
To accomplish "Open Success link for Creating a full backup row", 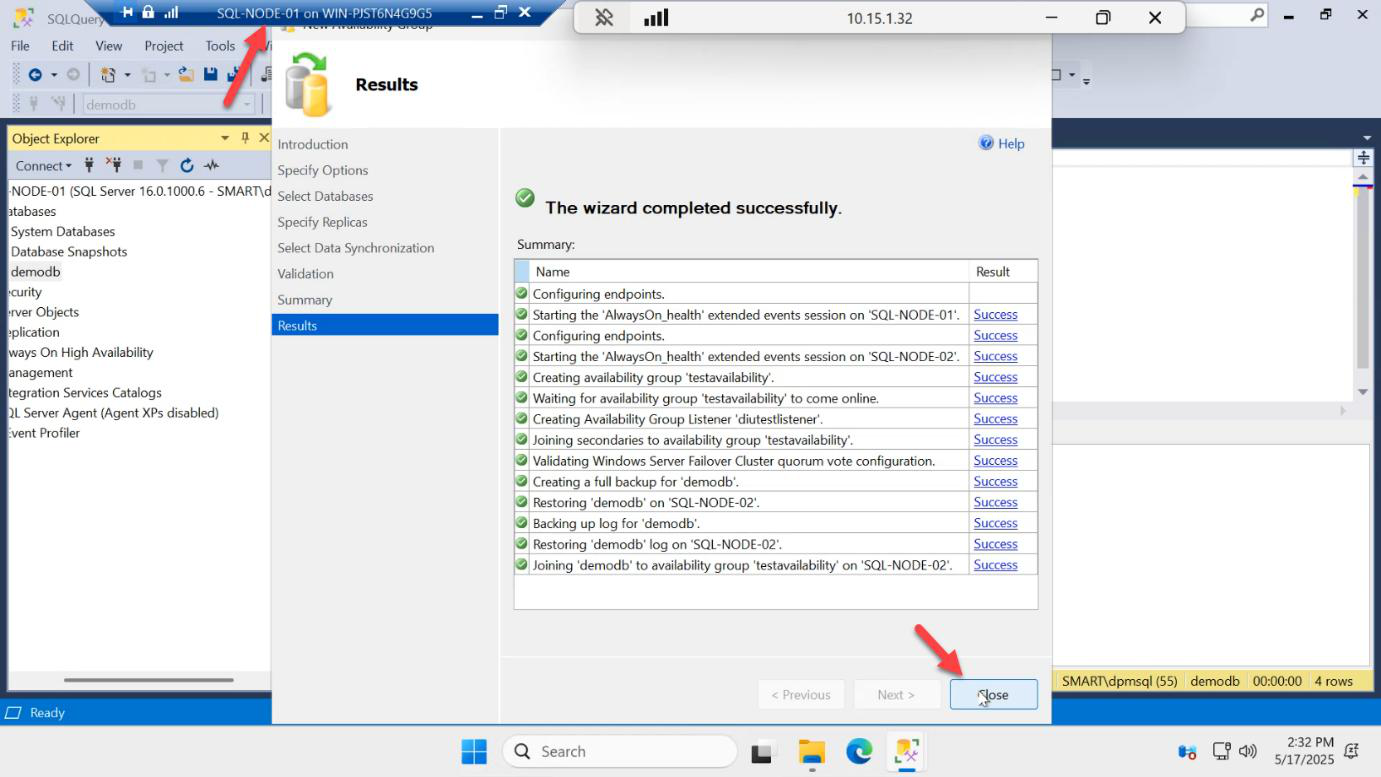I will coord(995,481).
